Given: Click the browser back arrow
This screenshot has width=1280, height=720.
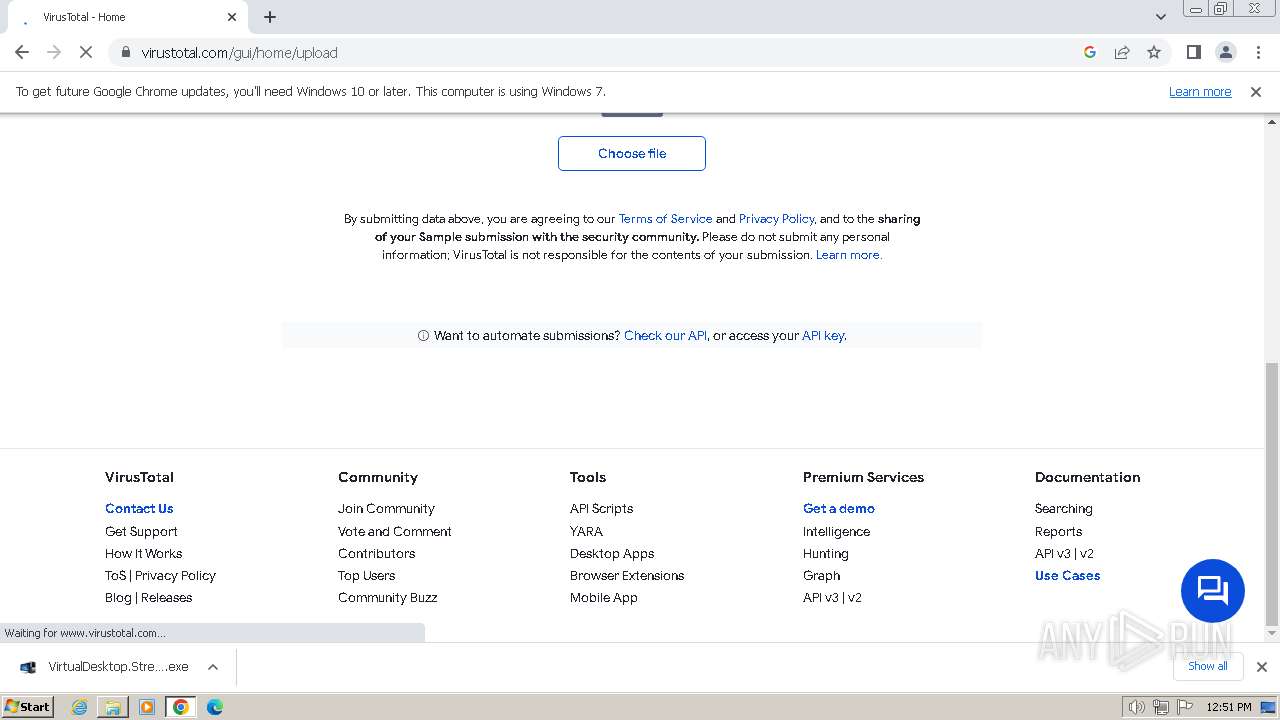Looking at the screenshot, I should tap(22, 52).
